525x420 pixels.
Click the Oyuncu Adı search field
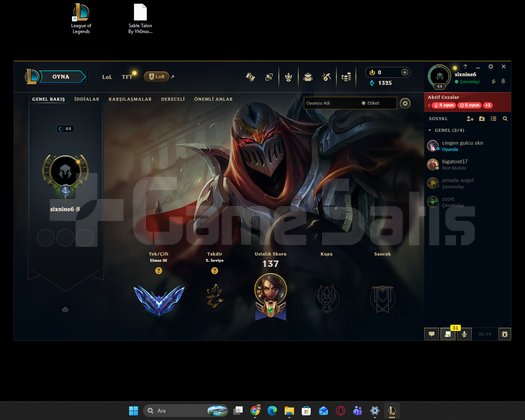(331, 103)
